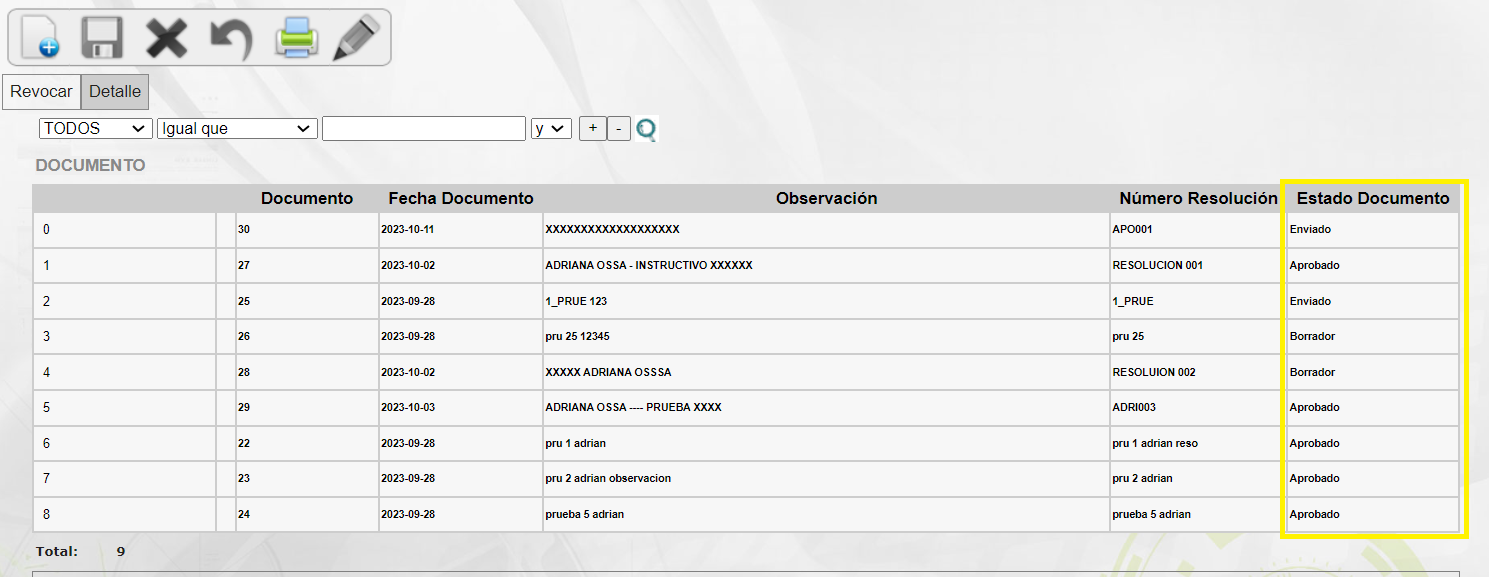Click the magnifying glass search icon
The height and width of the screenshot is (577, 1489).
(647, 129)
